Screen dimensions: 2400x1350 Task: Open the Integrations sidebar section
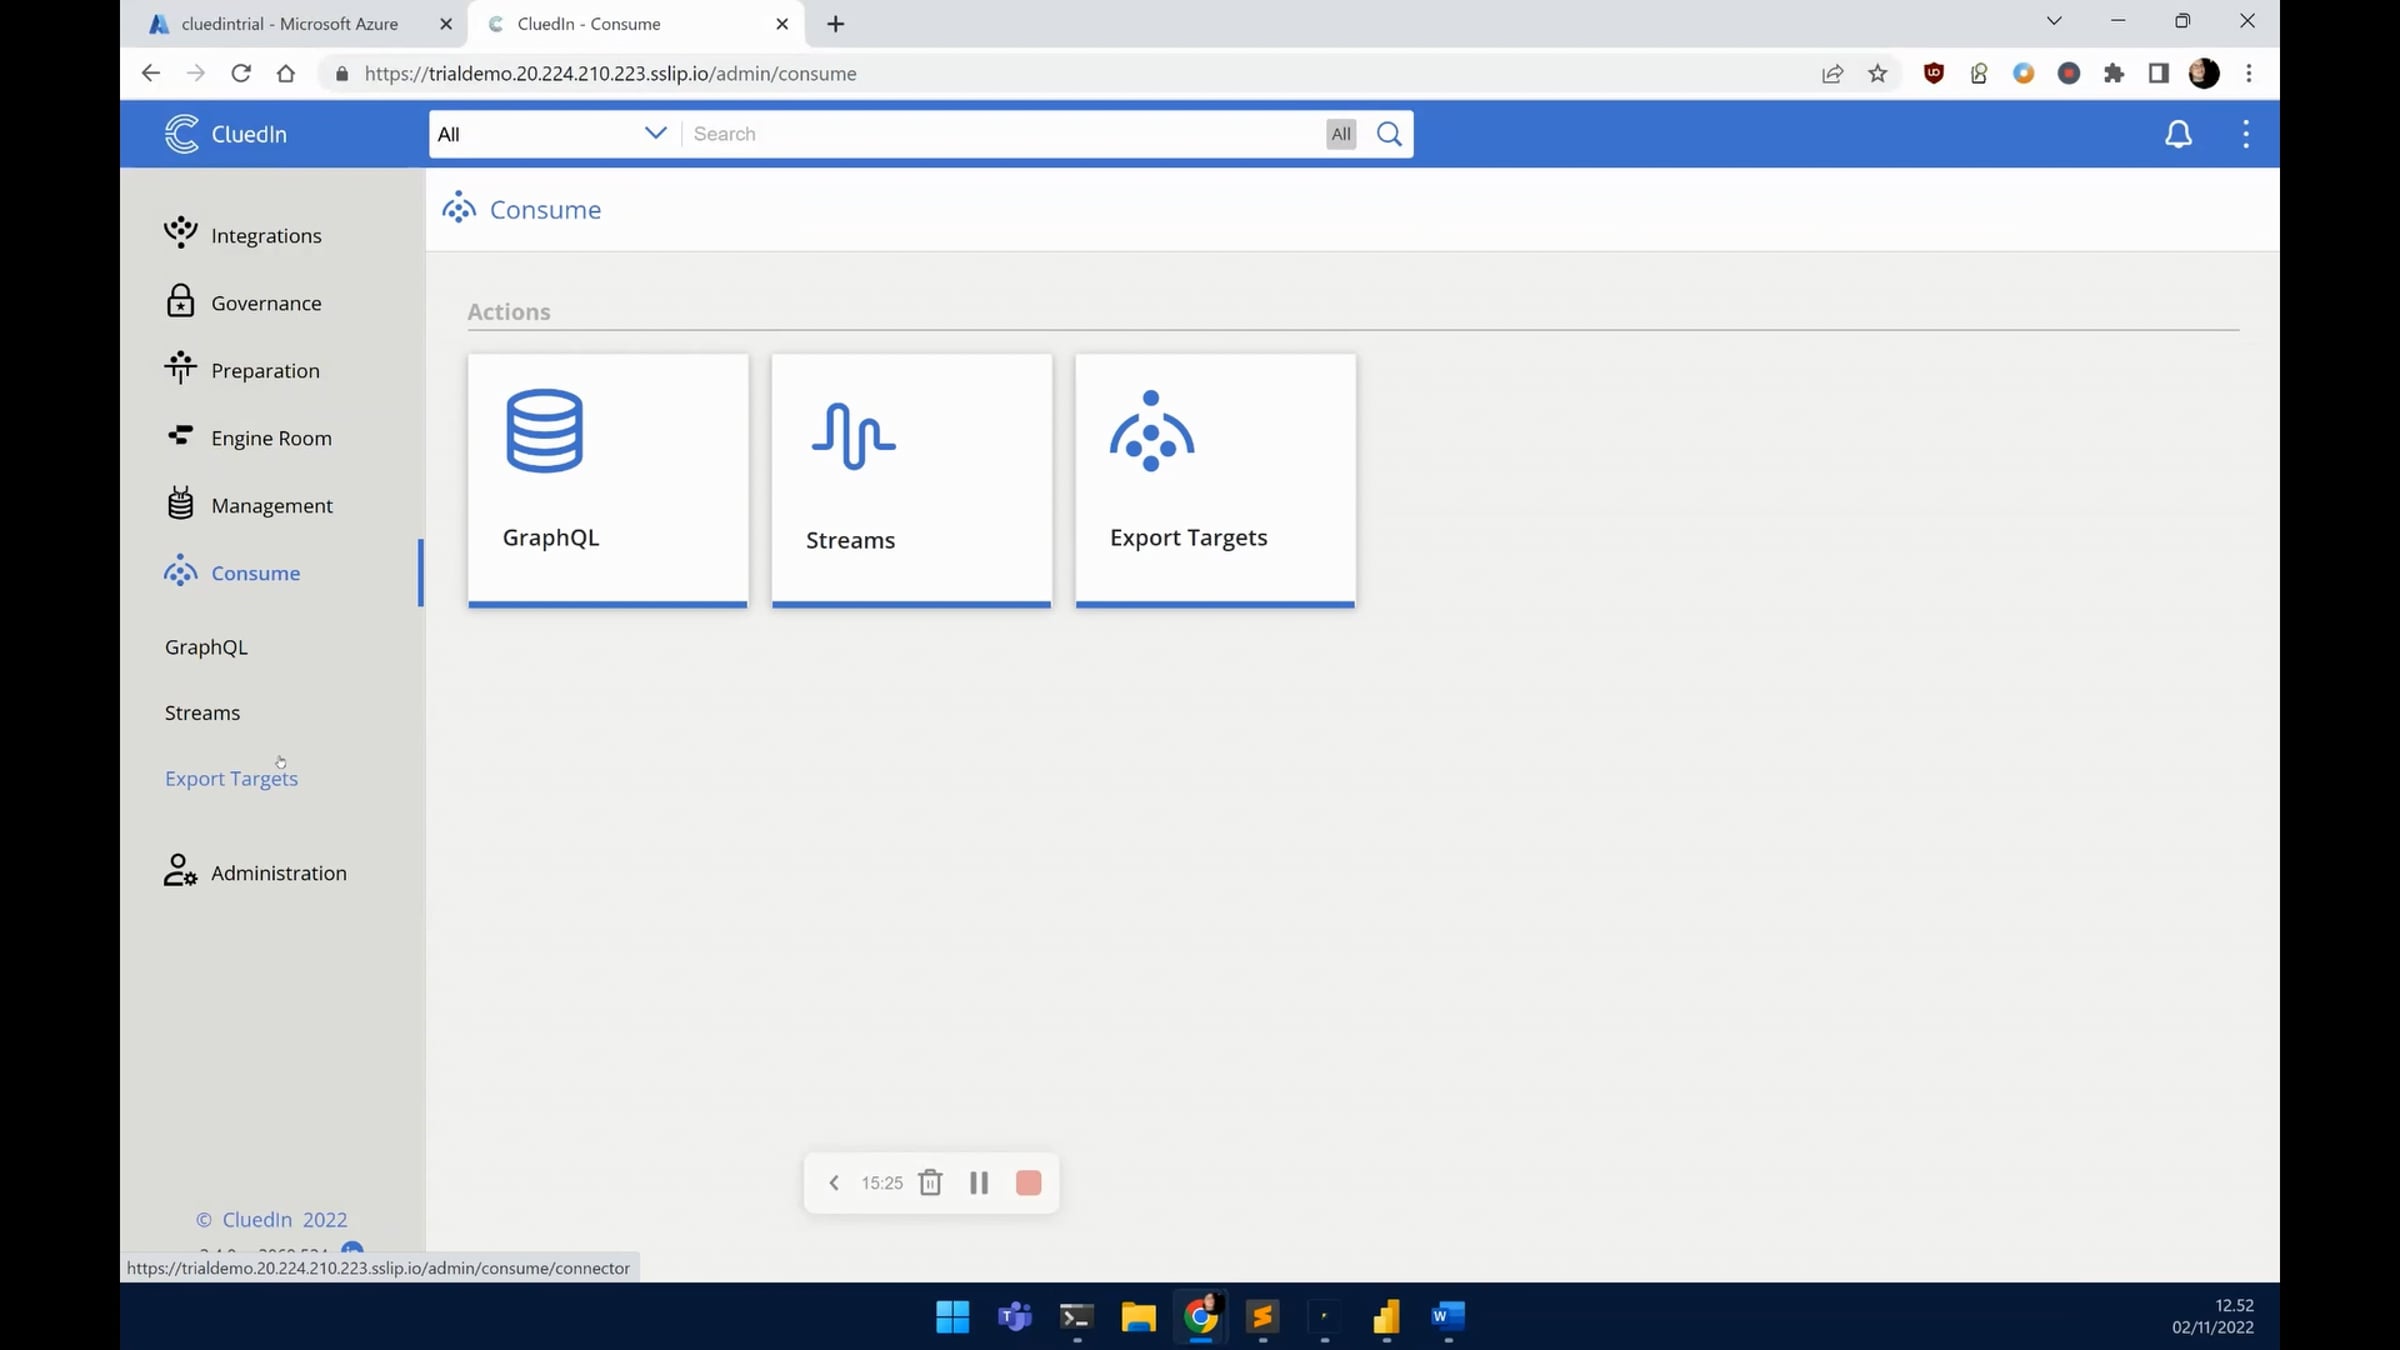click(x=266, y=236)
